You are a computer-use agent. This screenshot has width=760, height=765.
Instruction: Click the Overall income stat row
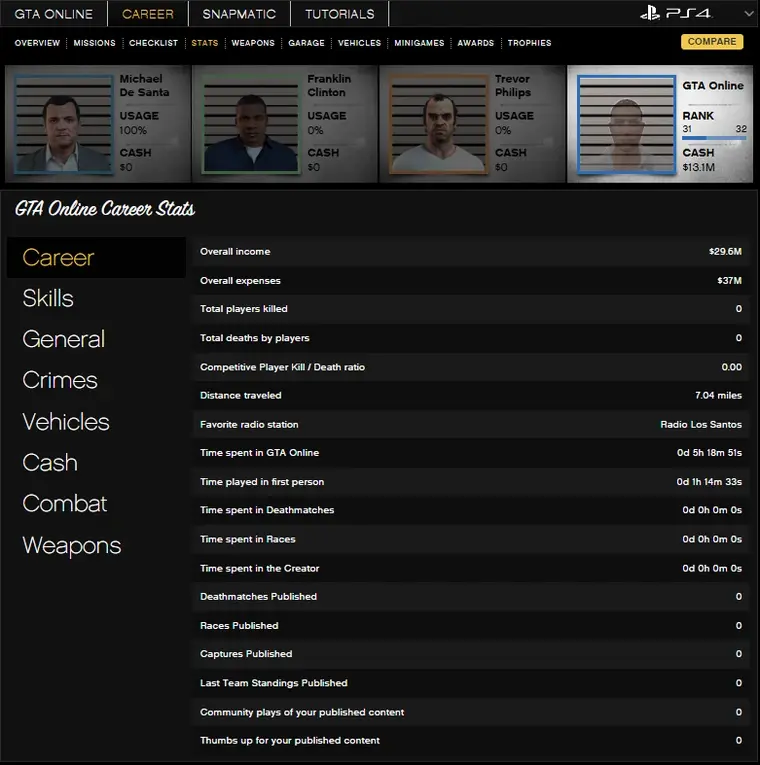tap(471, 252)
